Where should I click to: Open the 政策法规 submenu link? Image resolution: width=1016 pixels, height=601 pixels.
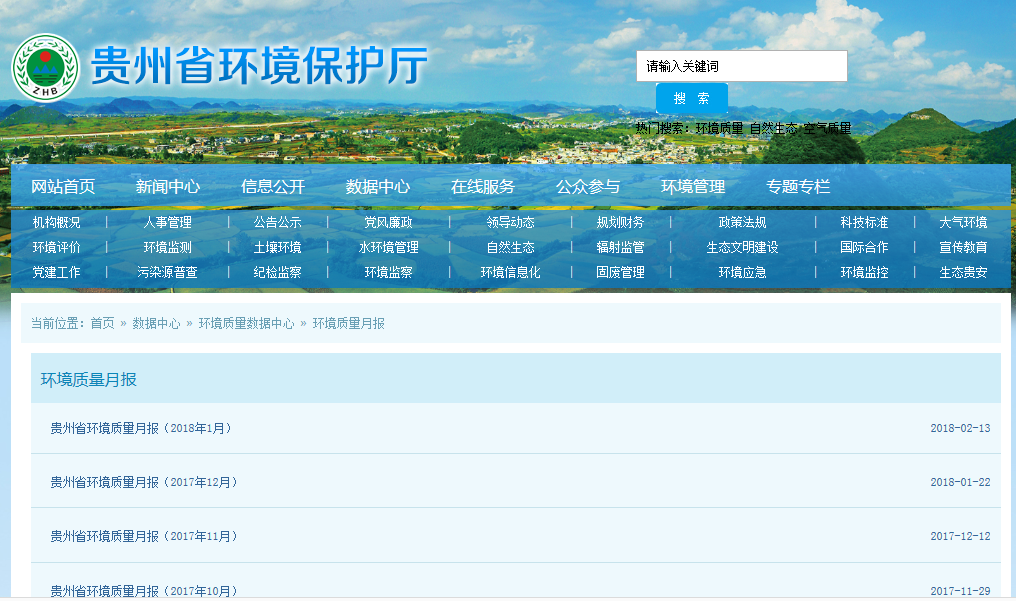pyautogui.click(x=742, y=223)
